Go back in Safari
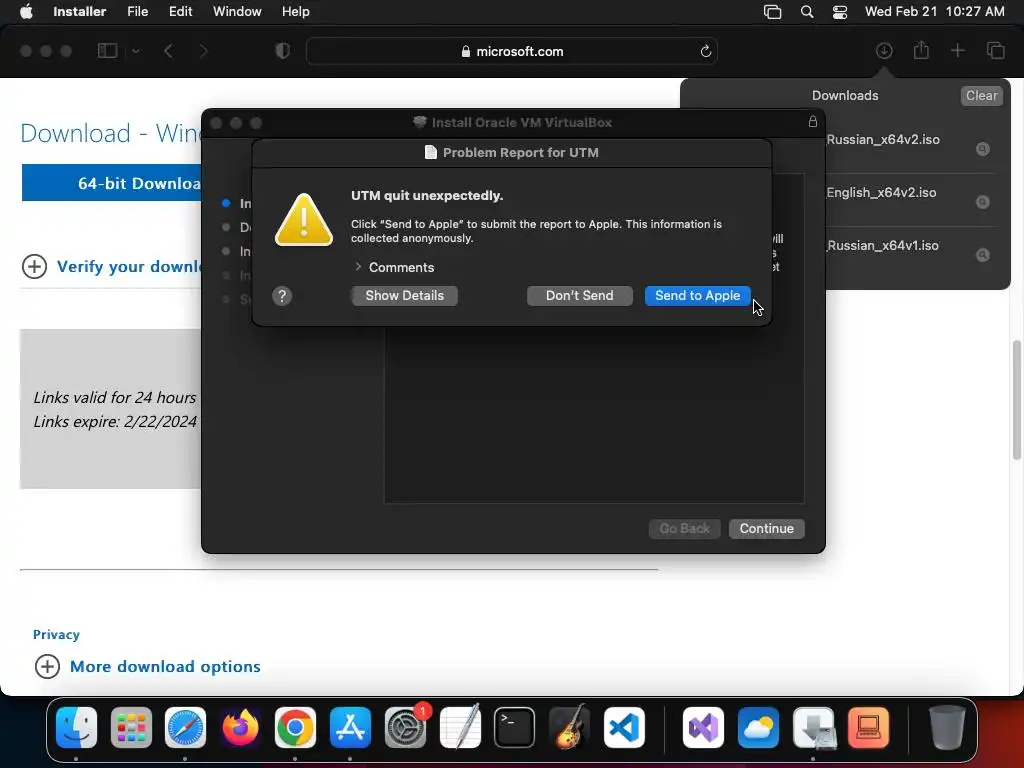This screenshot has height=768, width=1024. pos(168,51)
